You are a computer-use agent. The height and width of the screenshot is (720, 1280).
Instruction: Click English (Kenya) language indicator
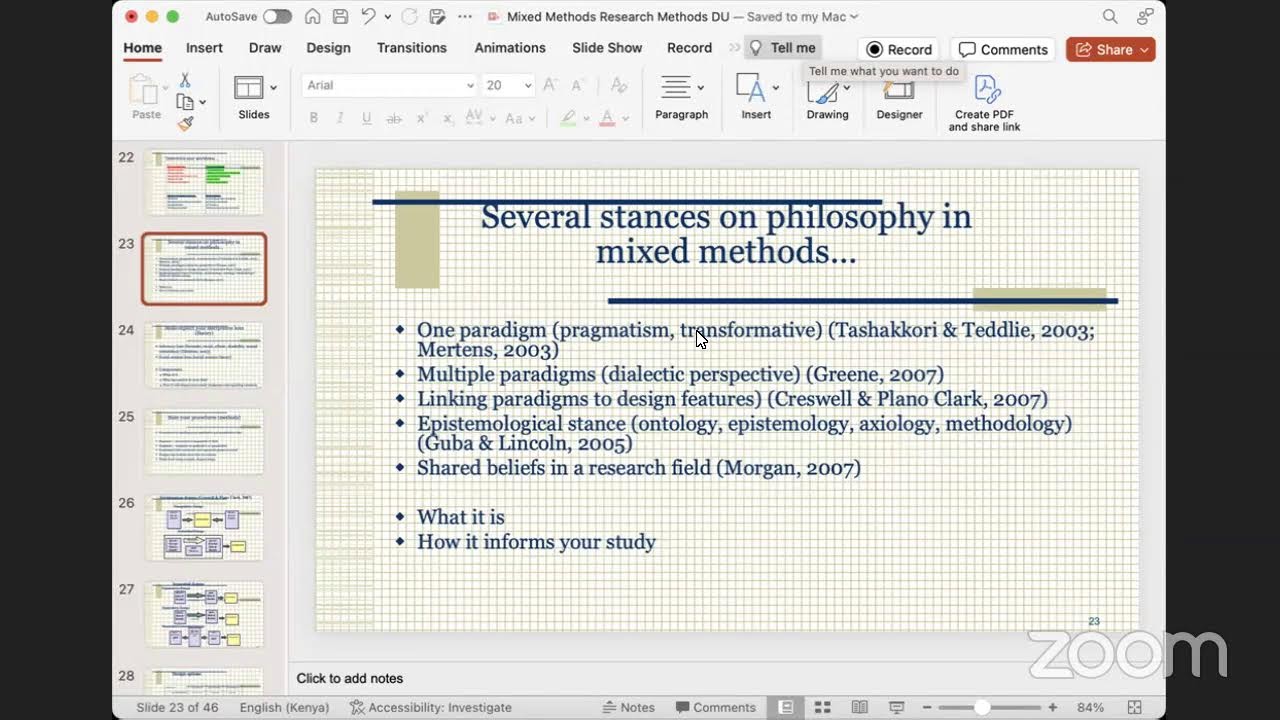pyautogui.click(x=285, y=707)
